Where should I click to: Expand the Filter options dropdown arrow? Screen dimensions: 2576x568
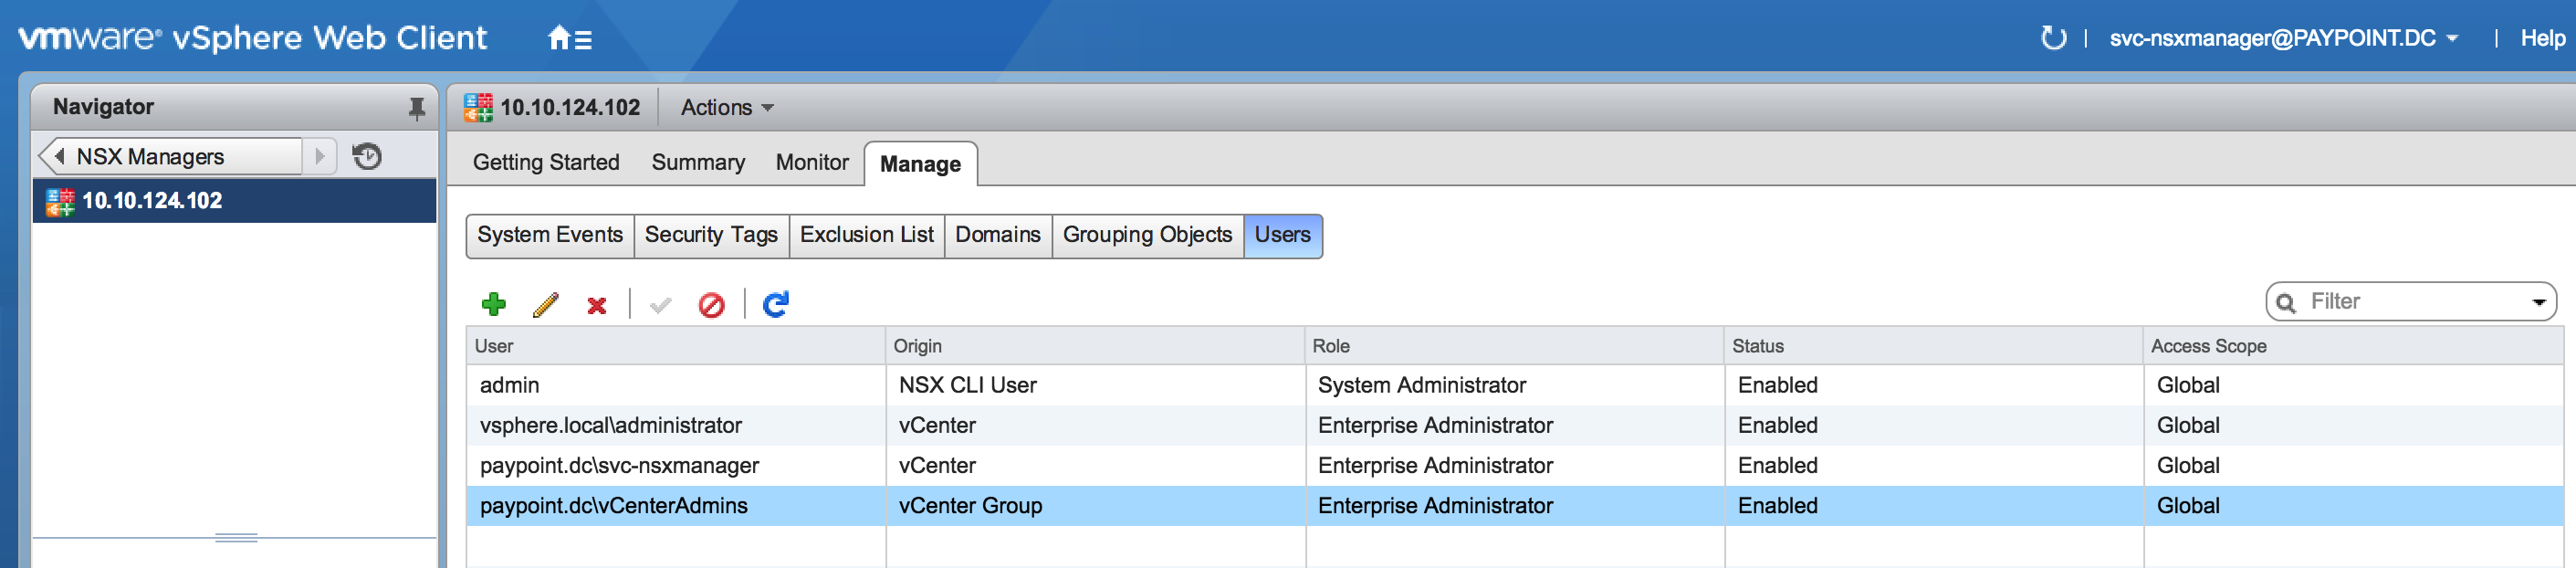[x=2538, y=302]
